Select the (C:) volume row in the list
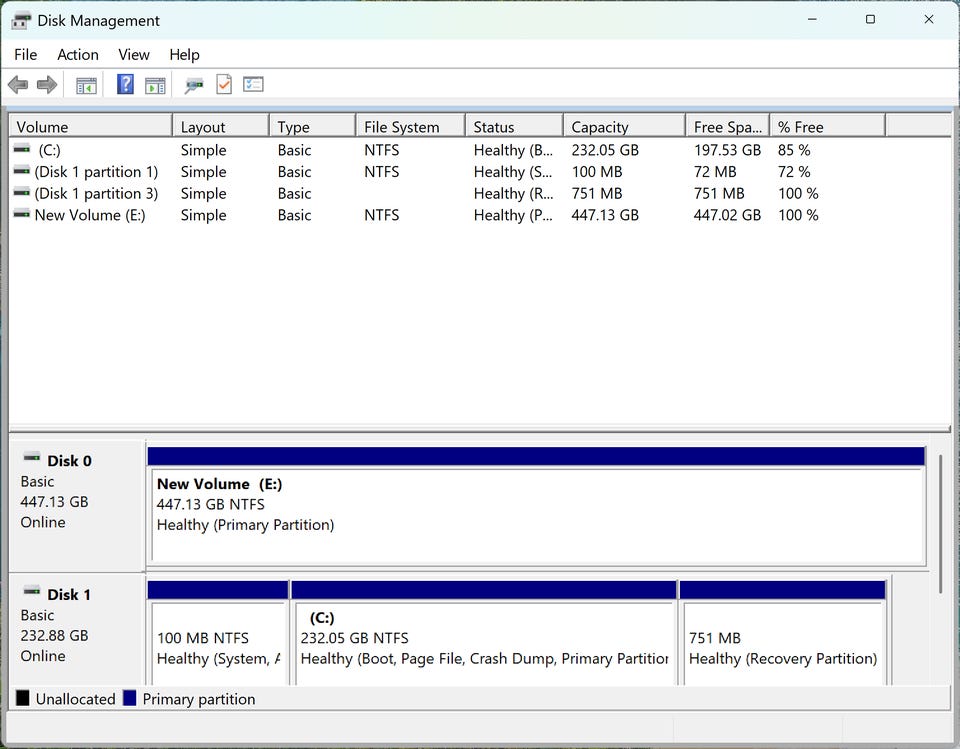The image size is (960, 749). pyautogui.click(x=49, y=150)
